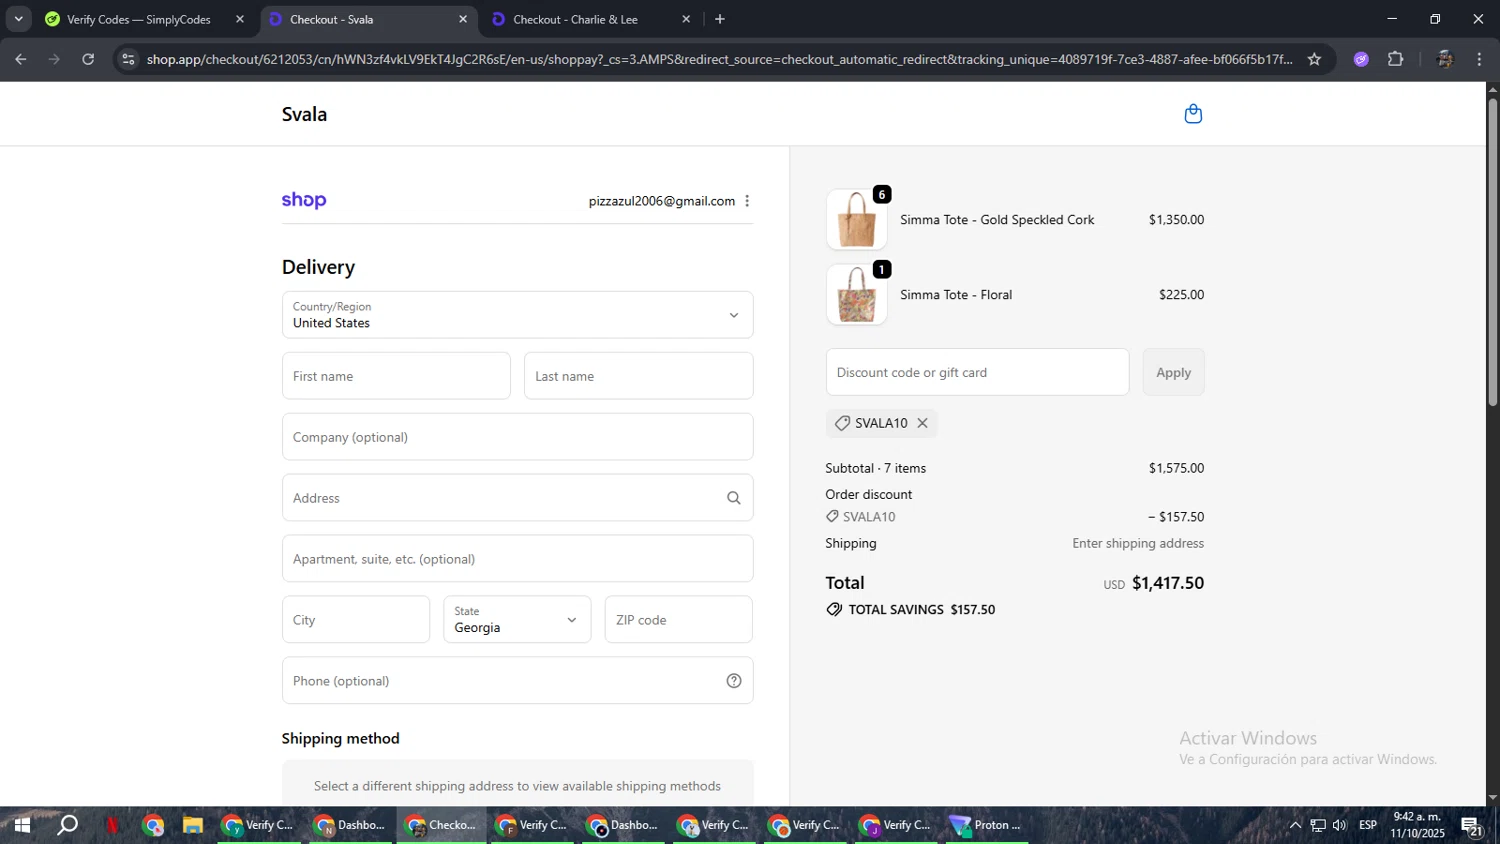Focus Apartment, suite, etc. field
1500x844 pixels.
[517, 559]
